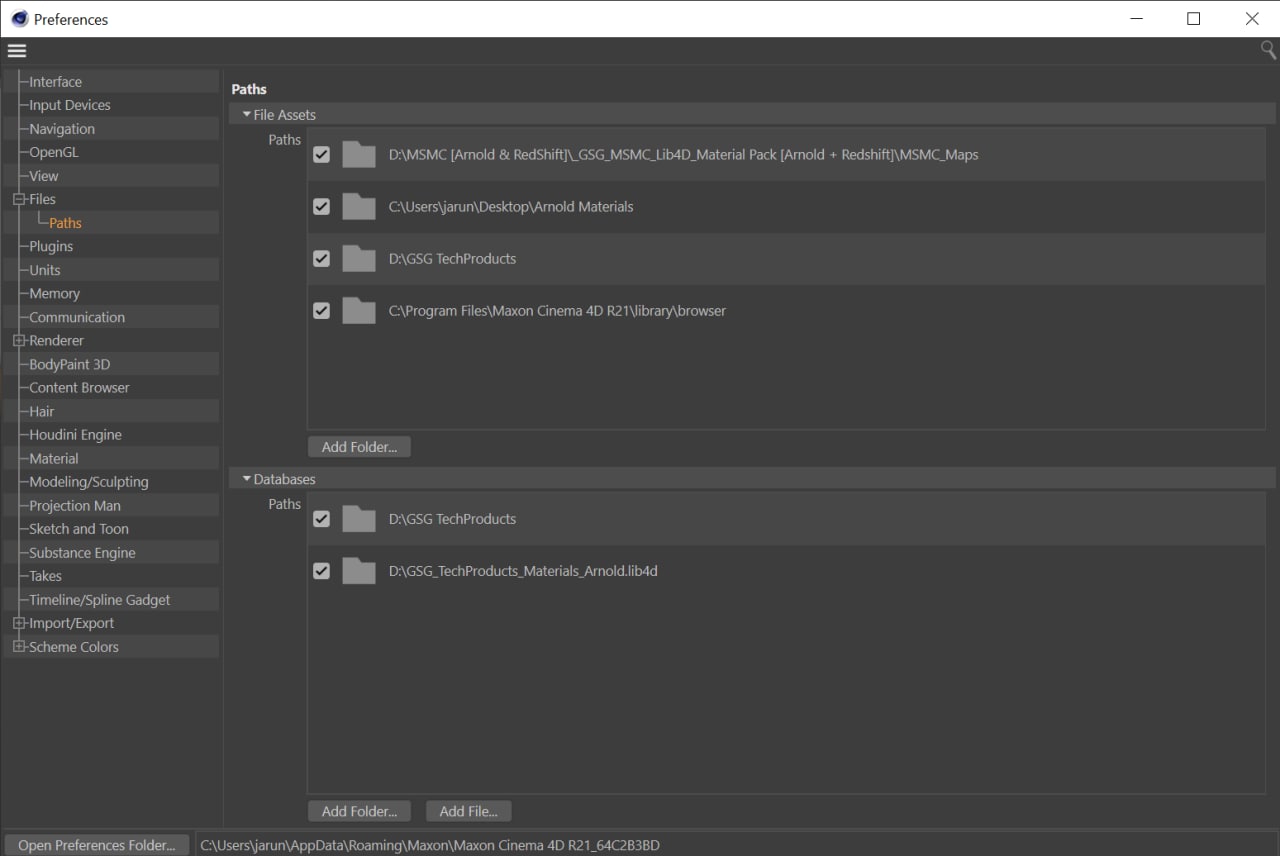Select Modeling/Sculpting category

pos(88,482)
